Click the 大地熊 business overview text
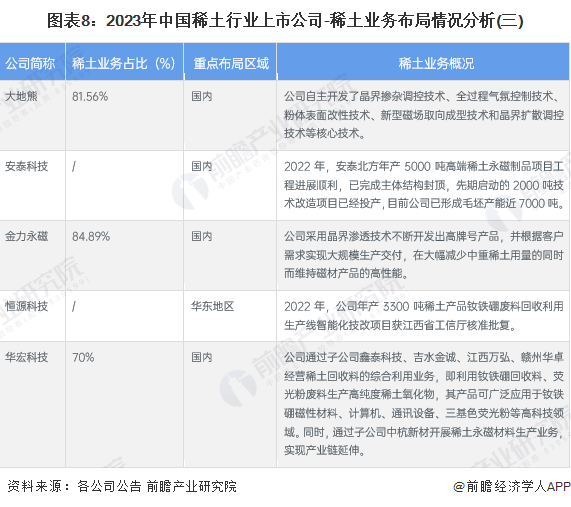 click(424, 115)
